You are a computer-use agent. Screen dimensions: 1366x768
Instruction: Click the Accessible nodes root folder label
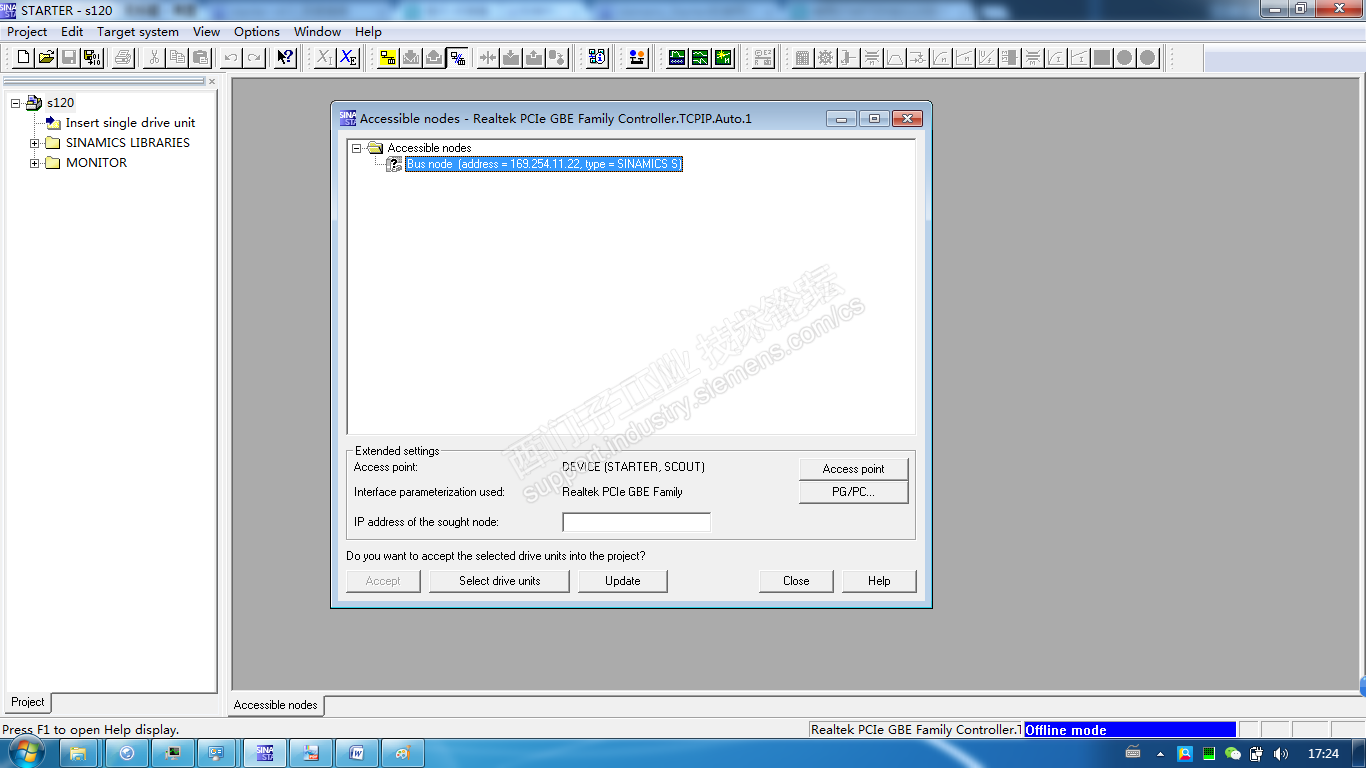pyautogui.click(x=429, y=148)
